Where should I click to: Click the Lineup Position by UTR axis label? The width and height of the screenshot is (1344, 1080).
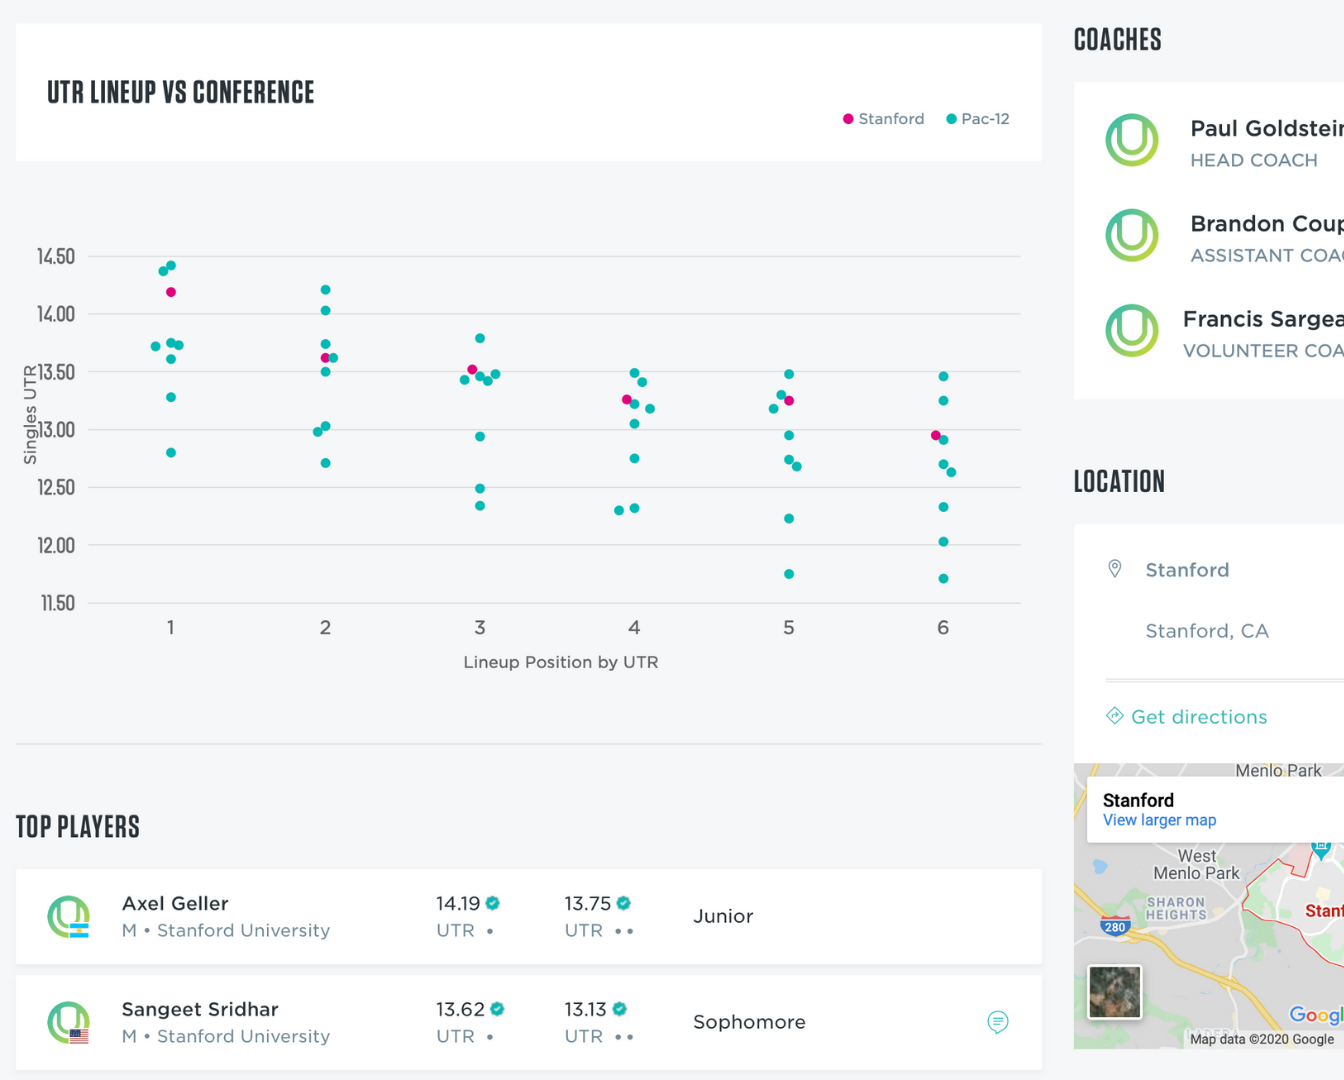561,662
